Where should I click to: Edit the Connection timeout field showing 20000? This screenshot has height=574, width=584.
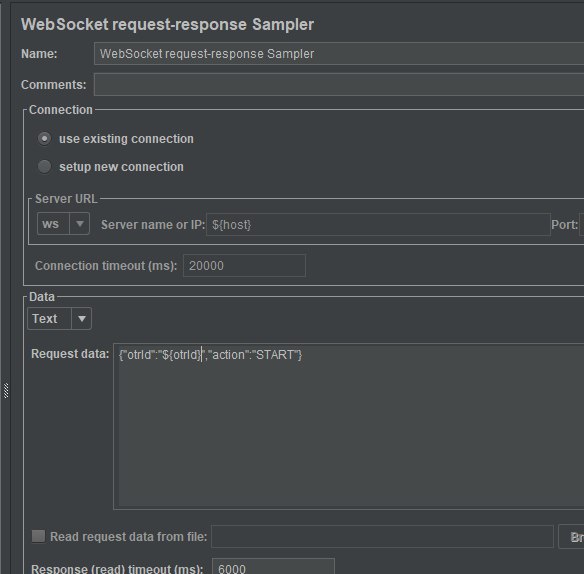pyautogui.click(x=244, y=266)
